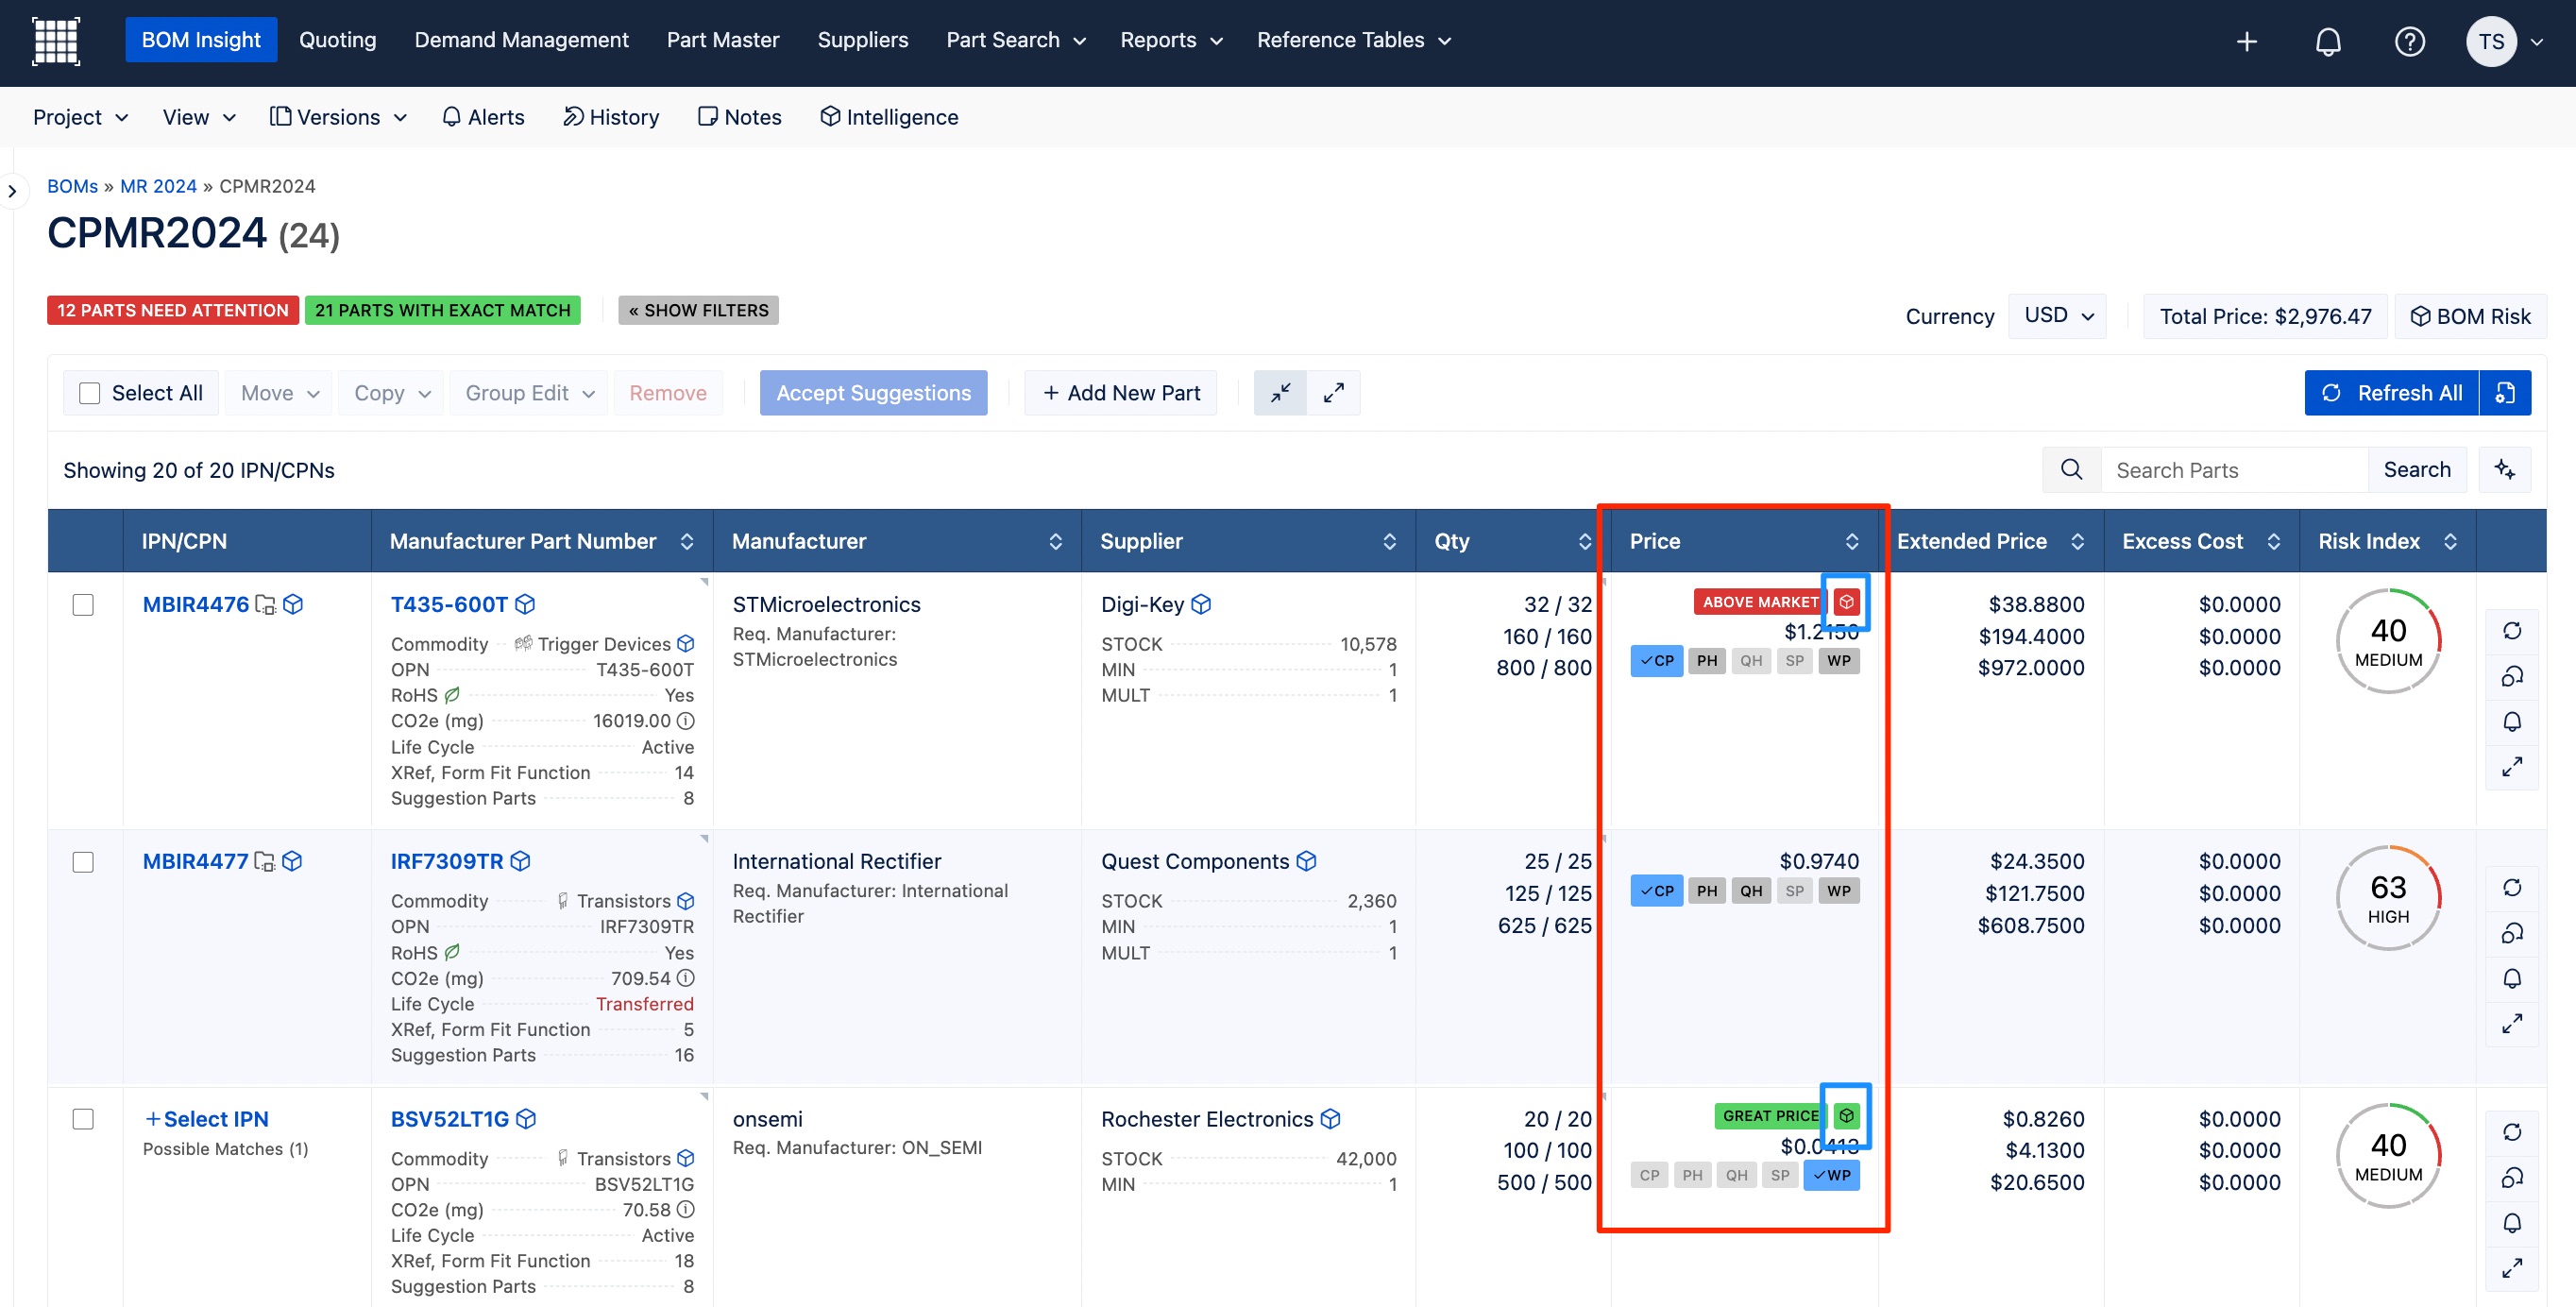Check the MBIR4476 row checkbox

tap(83, 605)
